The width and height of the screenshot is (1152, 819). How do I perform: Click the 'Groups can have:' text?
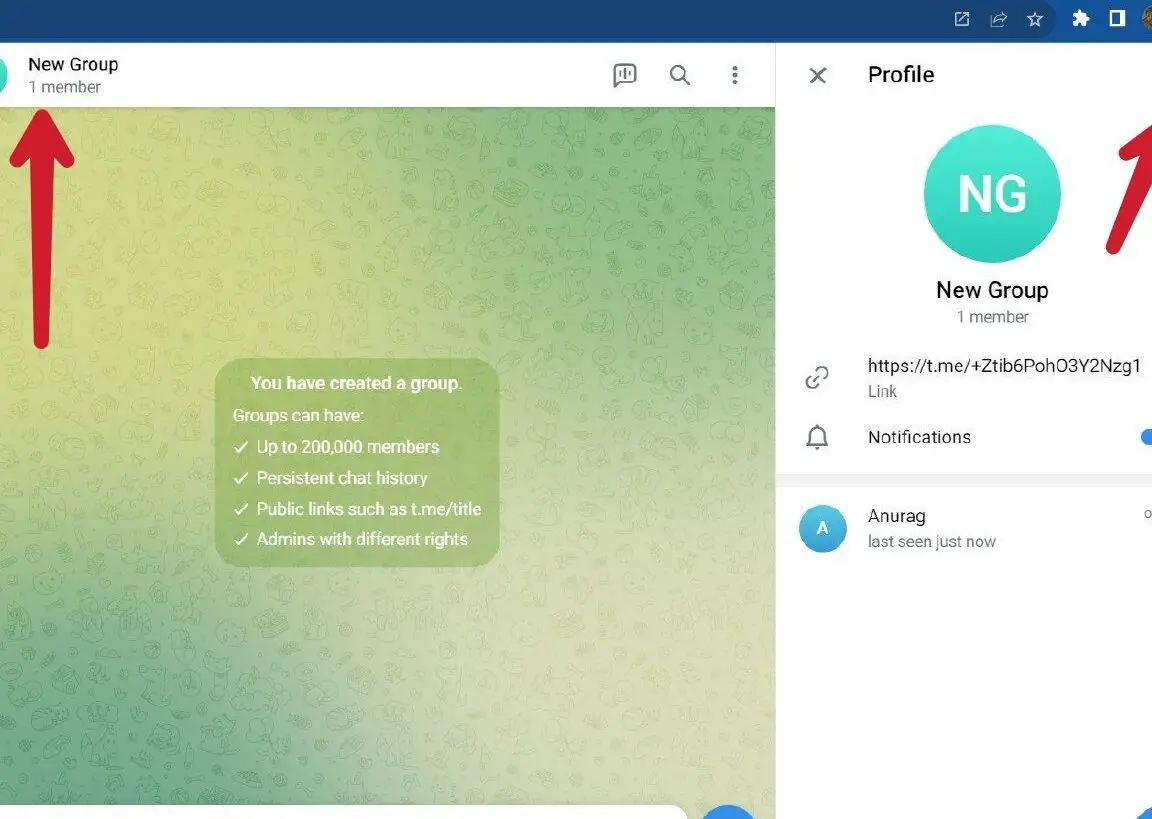tap(298, 416)
